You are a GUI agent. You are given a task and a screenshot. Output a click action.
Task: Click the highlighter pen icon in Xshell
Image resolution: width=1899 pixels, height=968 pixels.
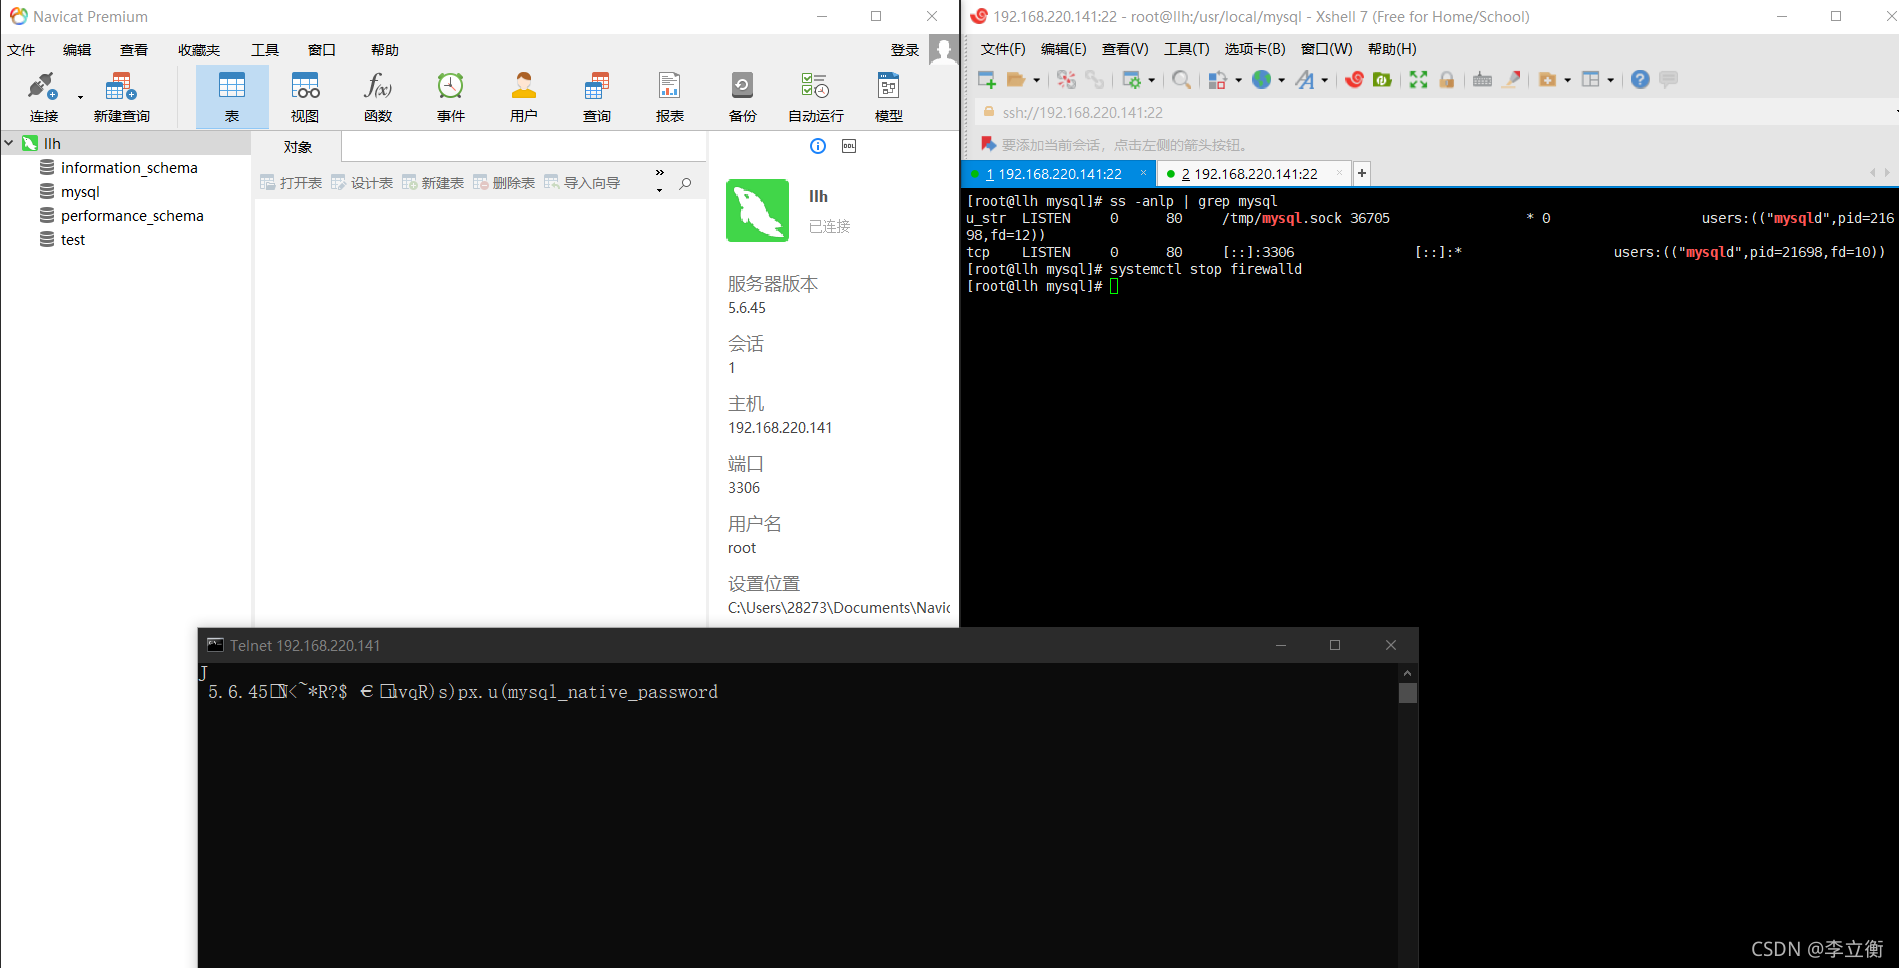click(1511, 80)
